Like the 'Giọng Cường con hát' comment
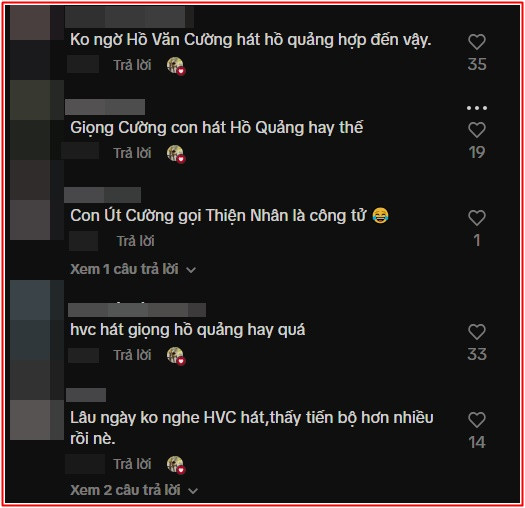Image resolution: width=525 pixels, height=508 pixels. (477, 130)
